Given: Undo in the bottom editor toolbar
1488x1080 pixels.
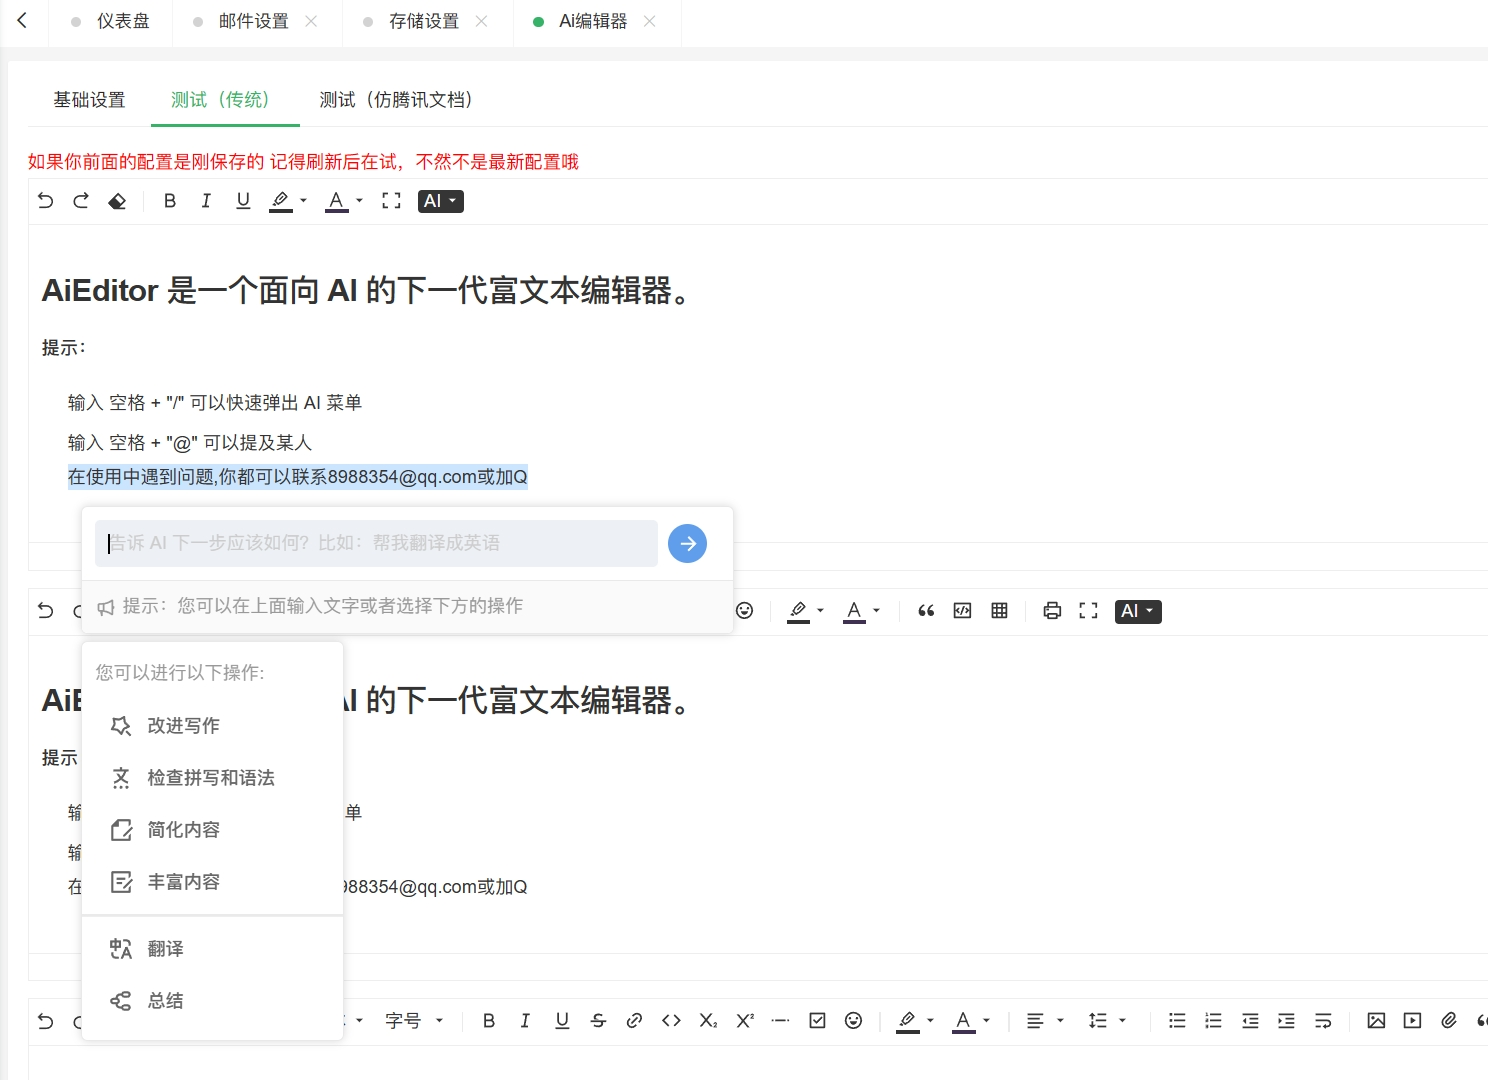Looking at the screenshot, I should click(x=46, y=1021).
